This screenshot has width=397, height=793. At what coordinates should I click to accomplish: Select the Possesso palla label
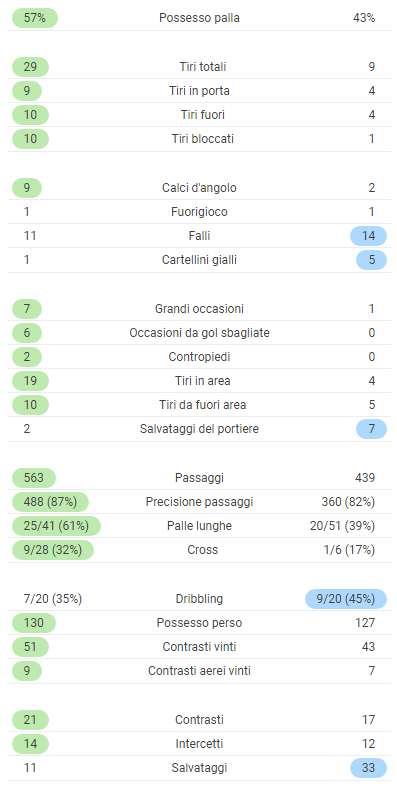point(199,18)
